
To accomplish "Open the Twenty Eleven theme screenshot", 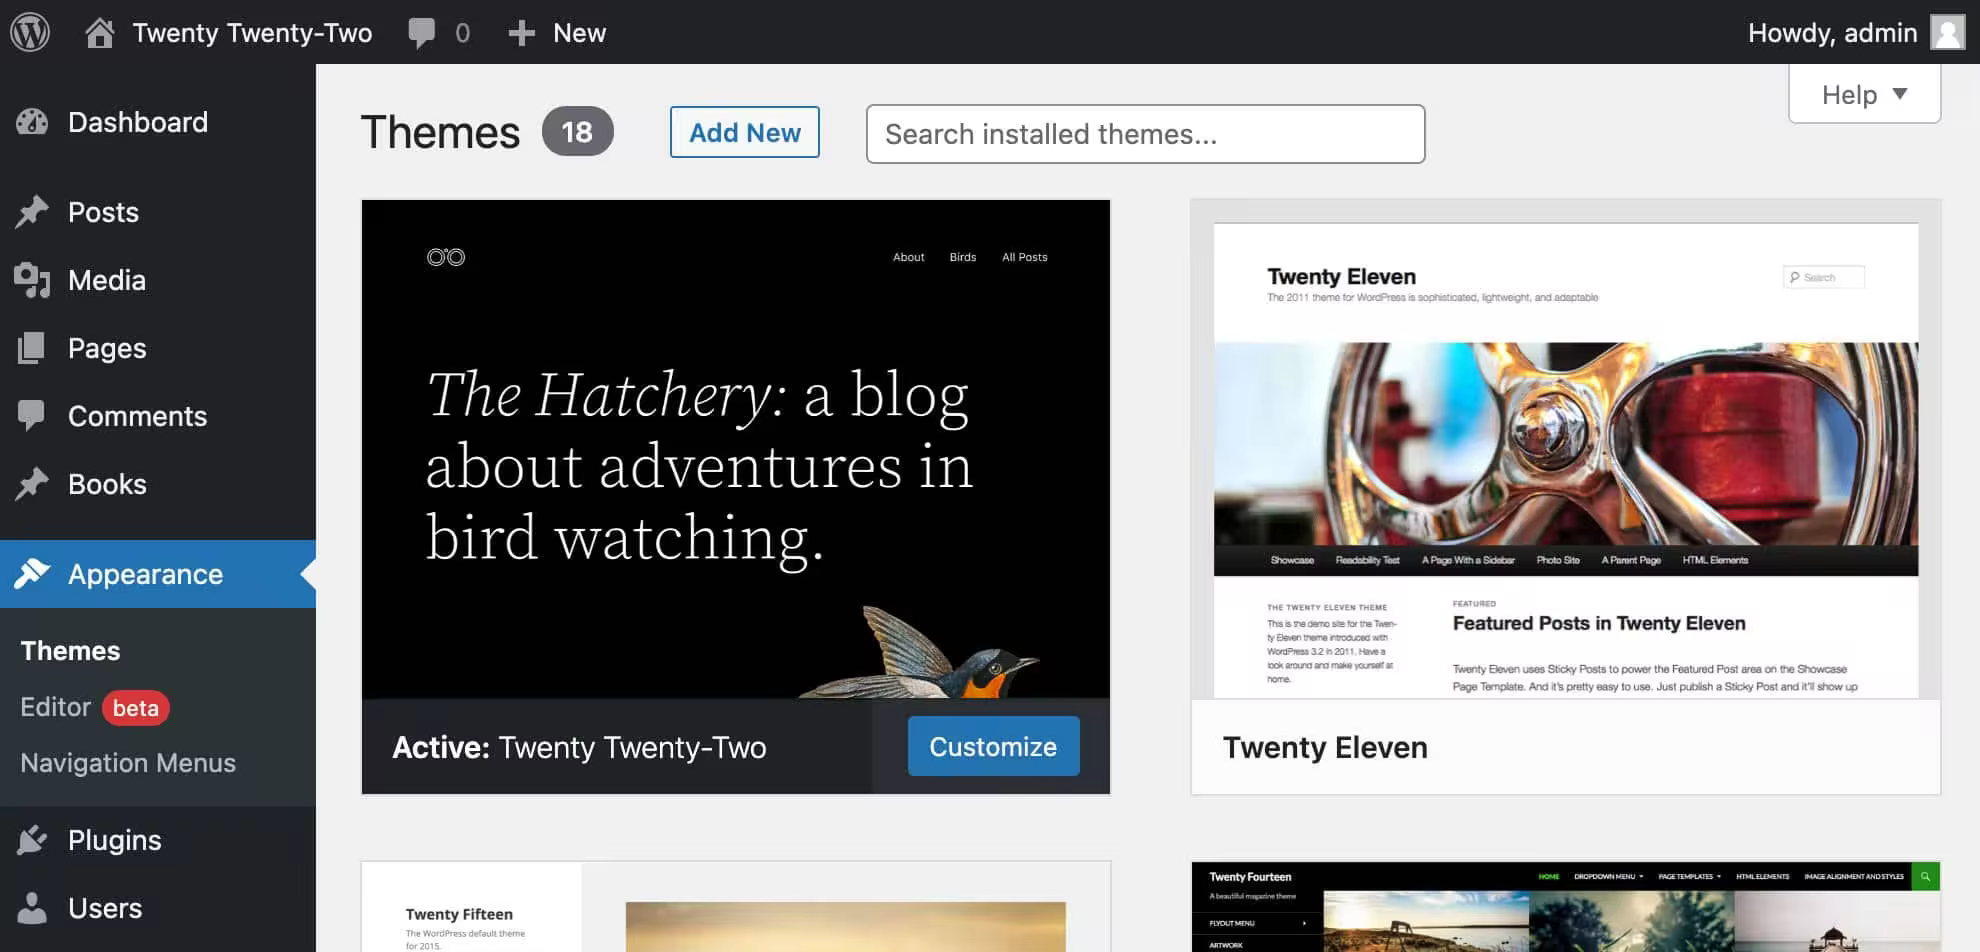I will pyautogui.click(x=1566, y=449).
